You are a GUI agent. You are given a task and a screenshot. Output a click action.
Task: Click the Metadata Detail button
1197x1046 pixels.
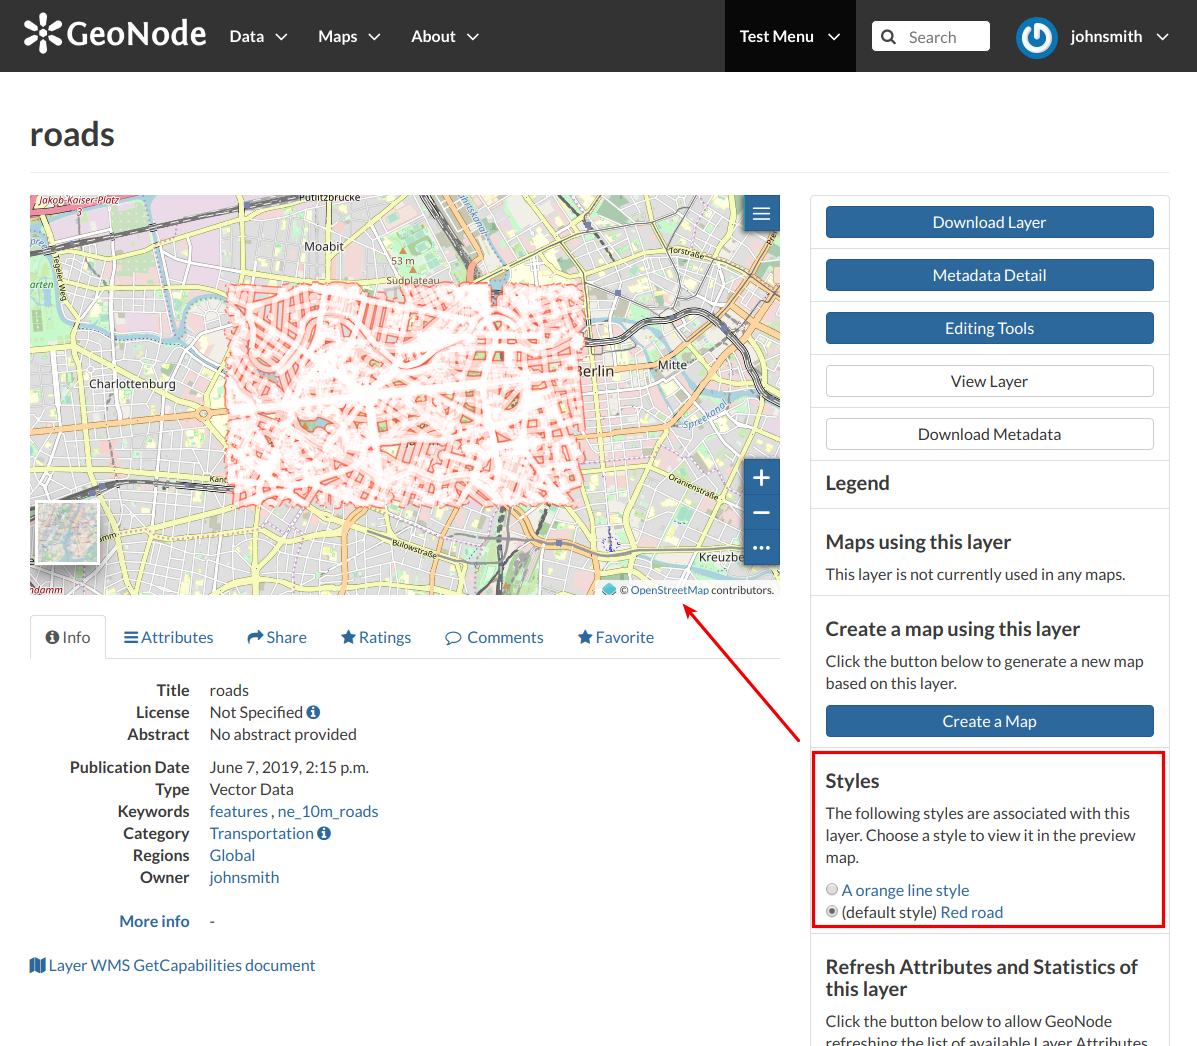pyautogui.click(x=989, y=275)
